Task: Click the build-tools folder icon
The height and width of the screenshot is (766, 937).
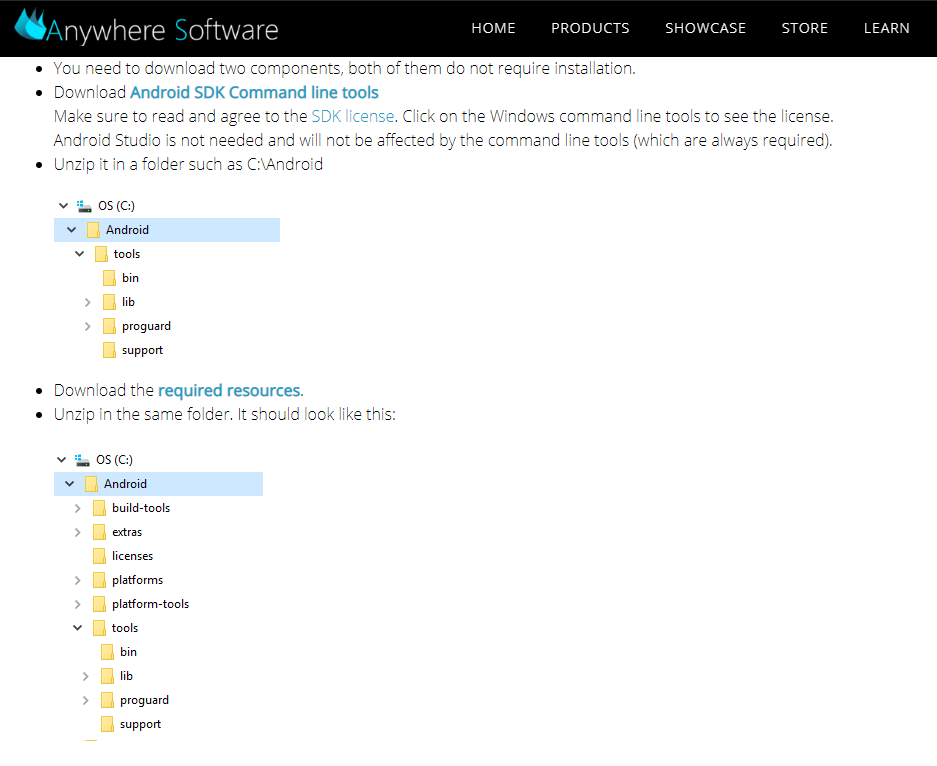Action: click(99, 508)
